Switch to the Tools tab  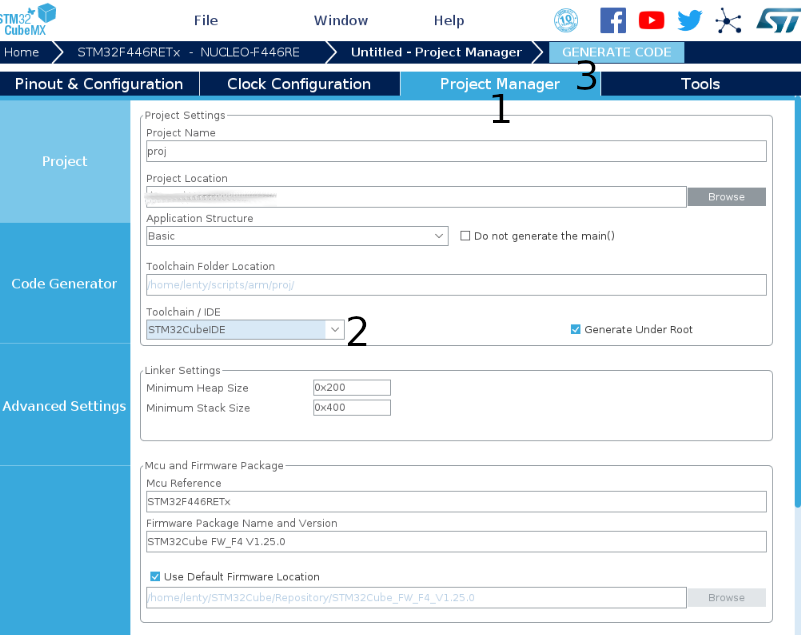coord(700,84)
